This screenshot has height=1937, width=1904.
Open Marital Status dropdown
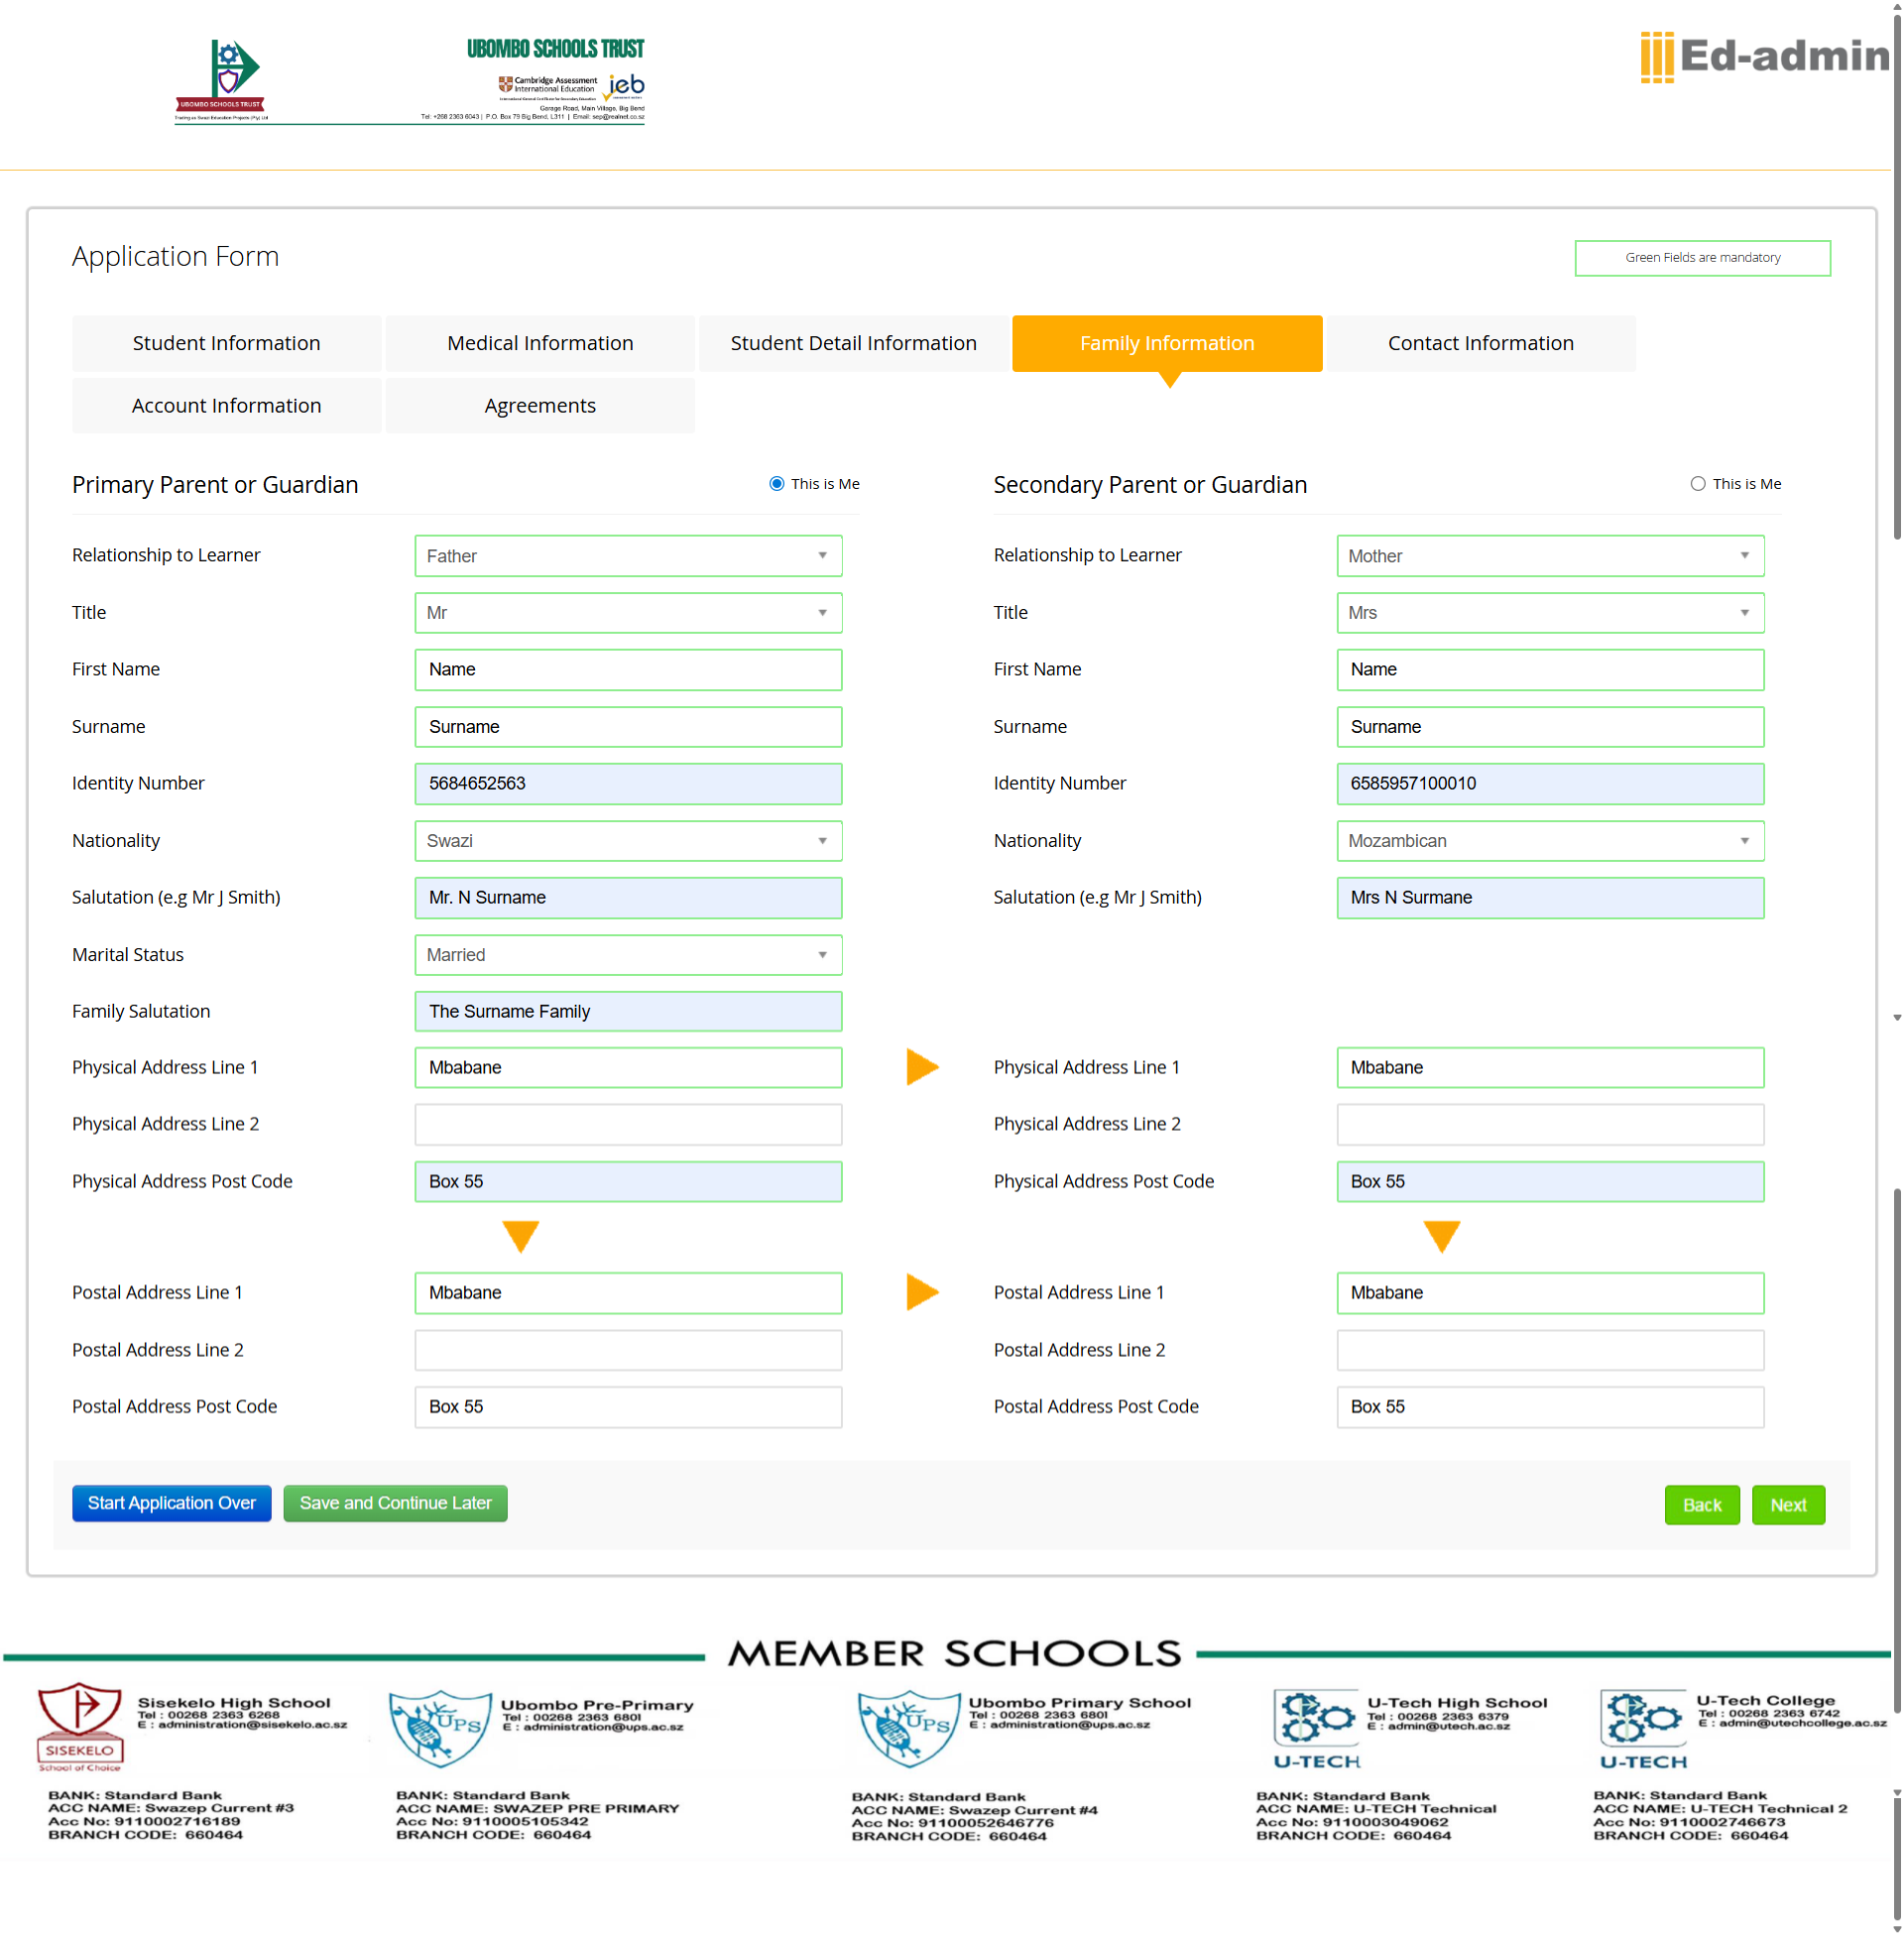[x=628, y=955]
